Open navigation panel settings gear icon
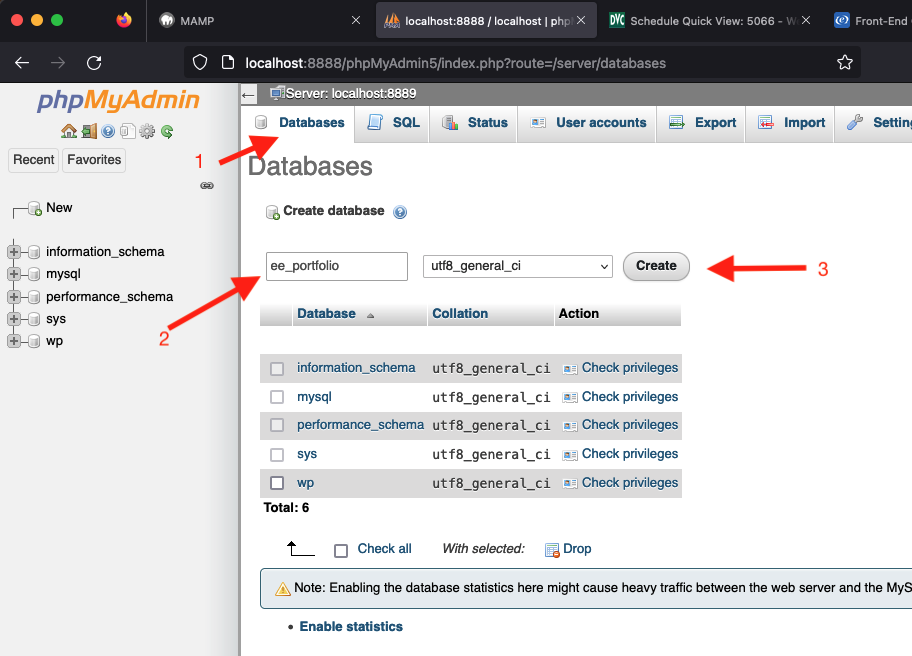 [x=147, y=131]
